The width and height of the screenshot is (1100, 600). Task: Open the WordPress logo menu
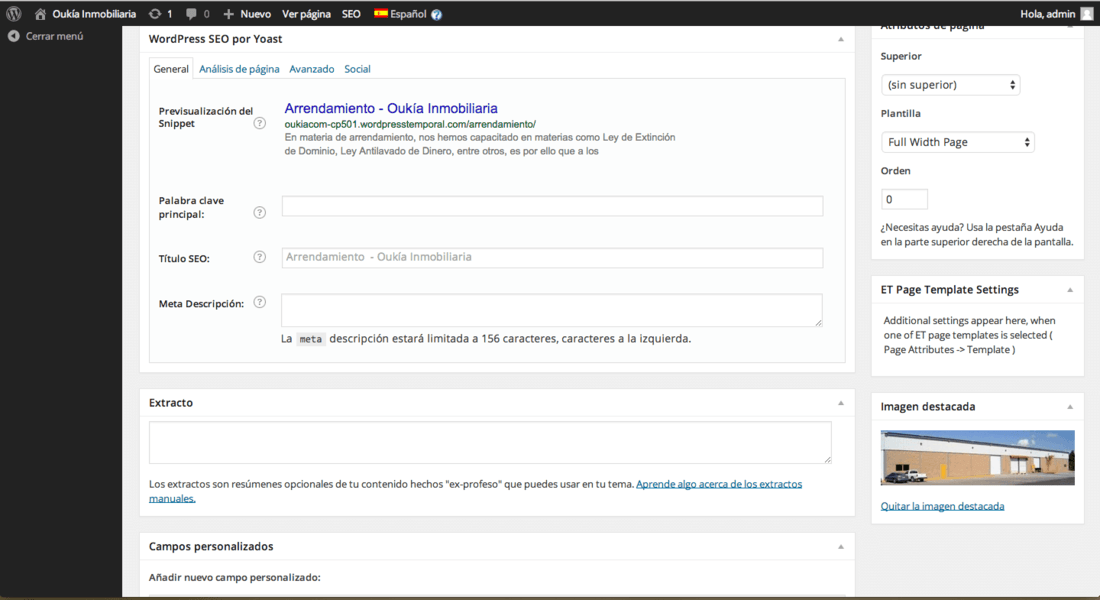pyautogui.click(x=13, y=14)
